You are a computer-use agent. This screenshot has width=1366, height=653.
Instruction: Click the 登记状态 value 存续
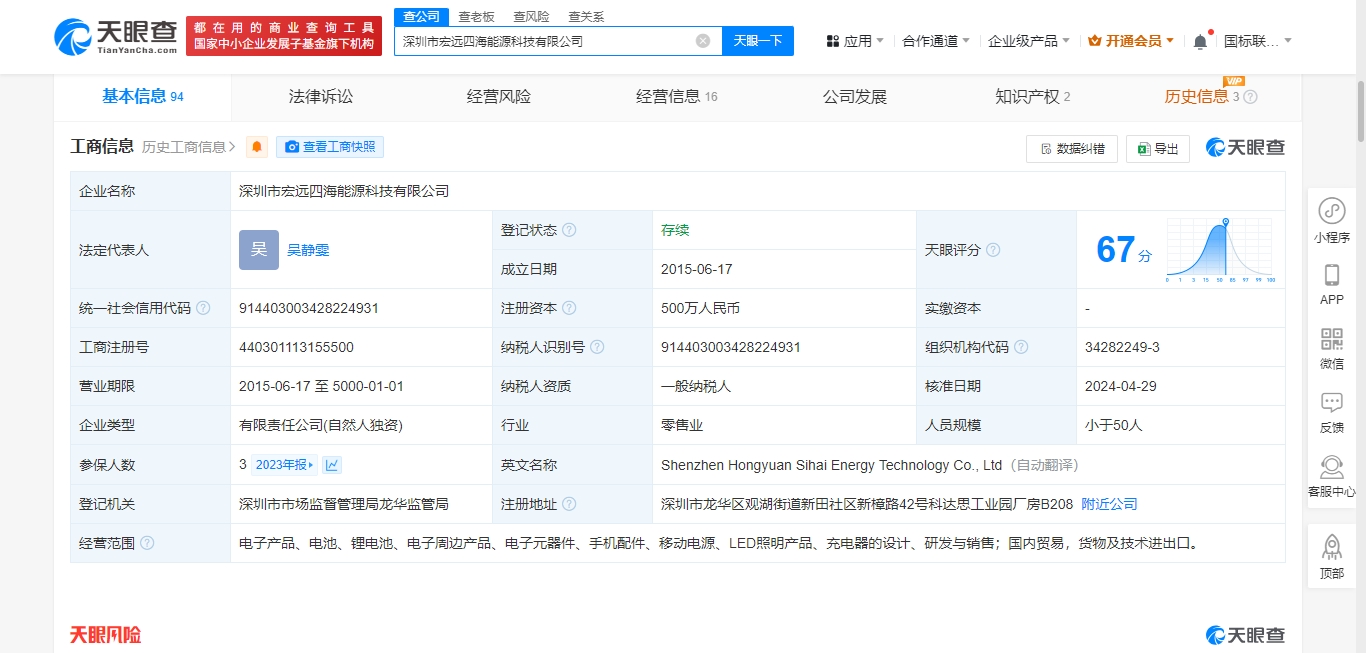[675, 230]
